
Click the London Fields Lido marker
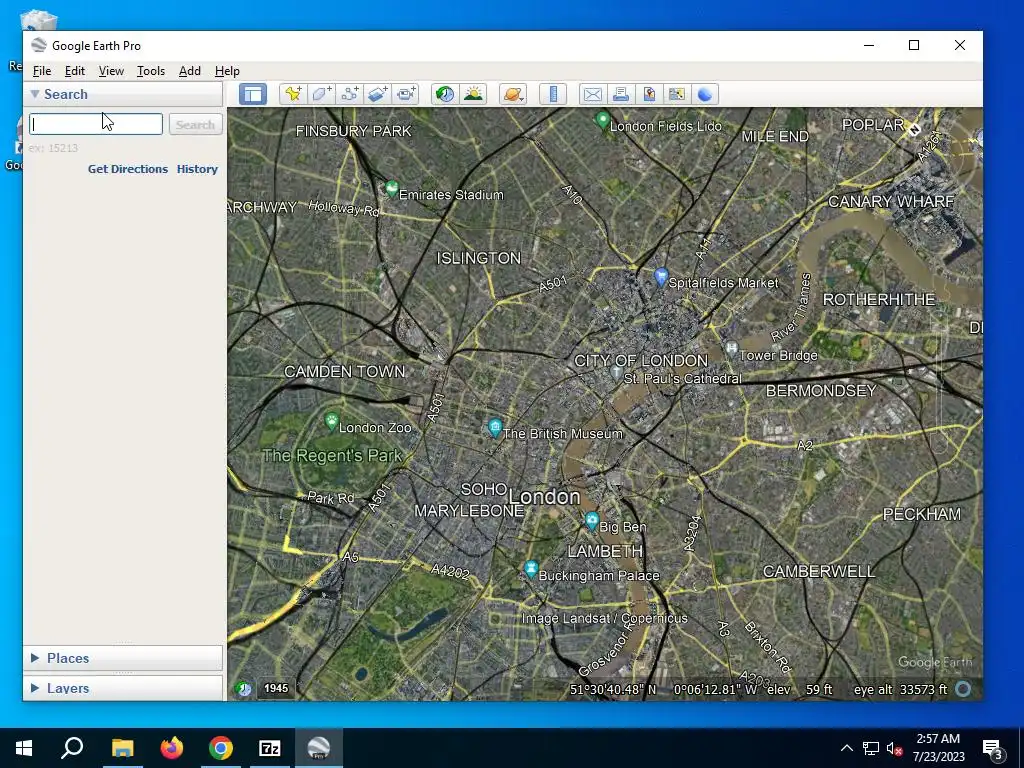point(602,121)
